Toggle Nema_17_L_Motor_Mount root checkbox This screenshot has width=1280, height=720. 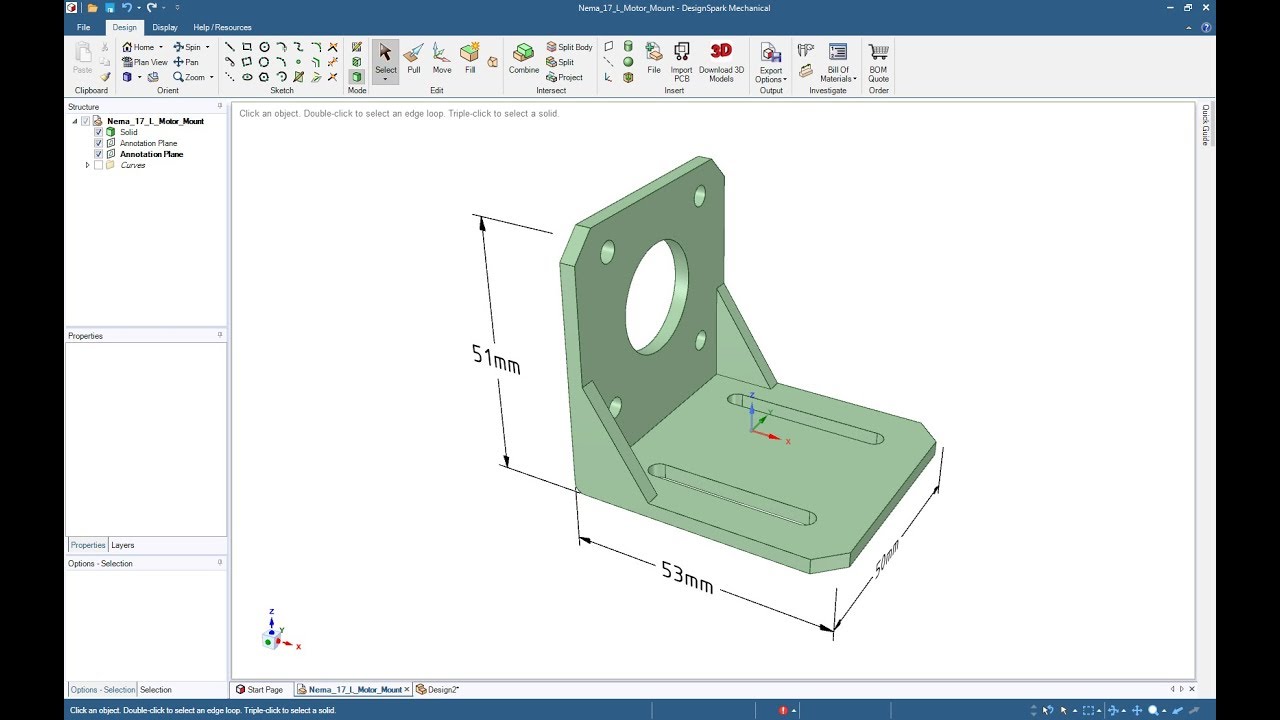85,121
